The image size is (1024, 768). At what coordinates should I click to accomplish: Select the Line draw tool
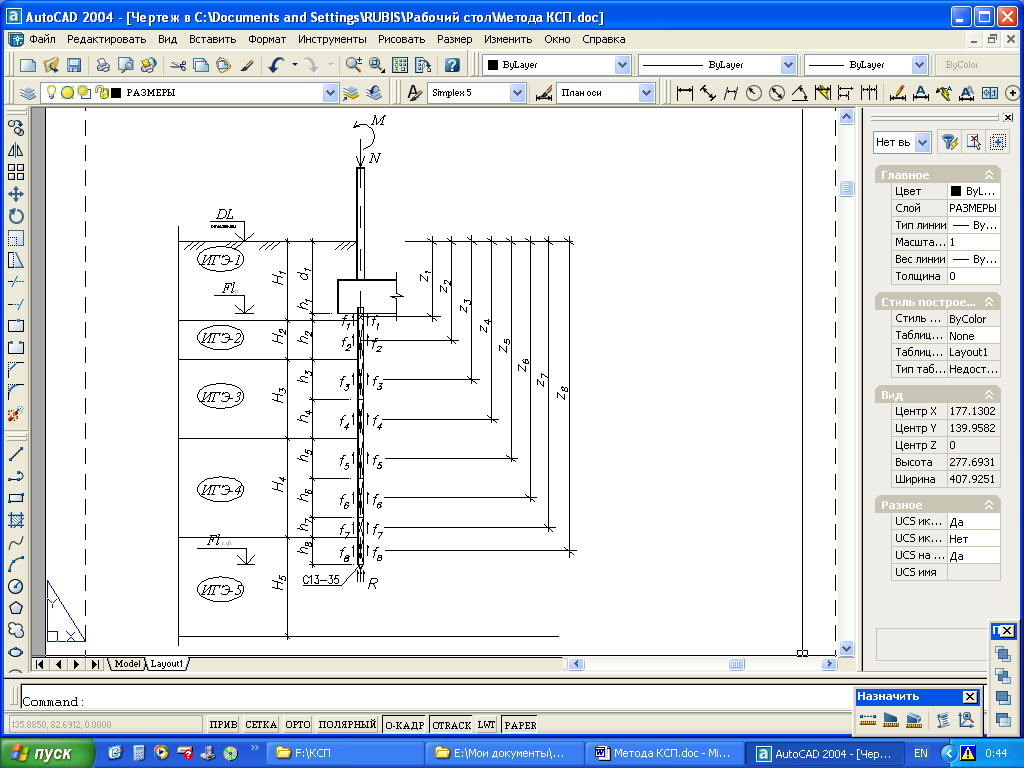(16, 454)
